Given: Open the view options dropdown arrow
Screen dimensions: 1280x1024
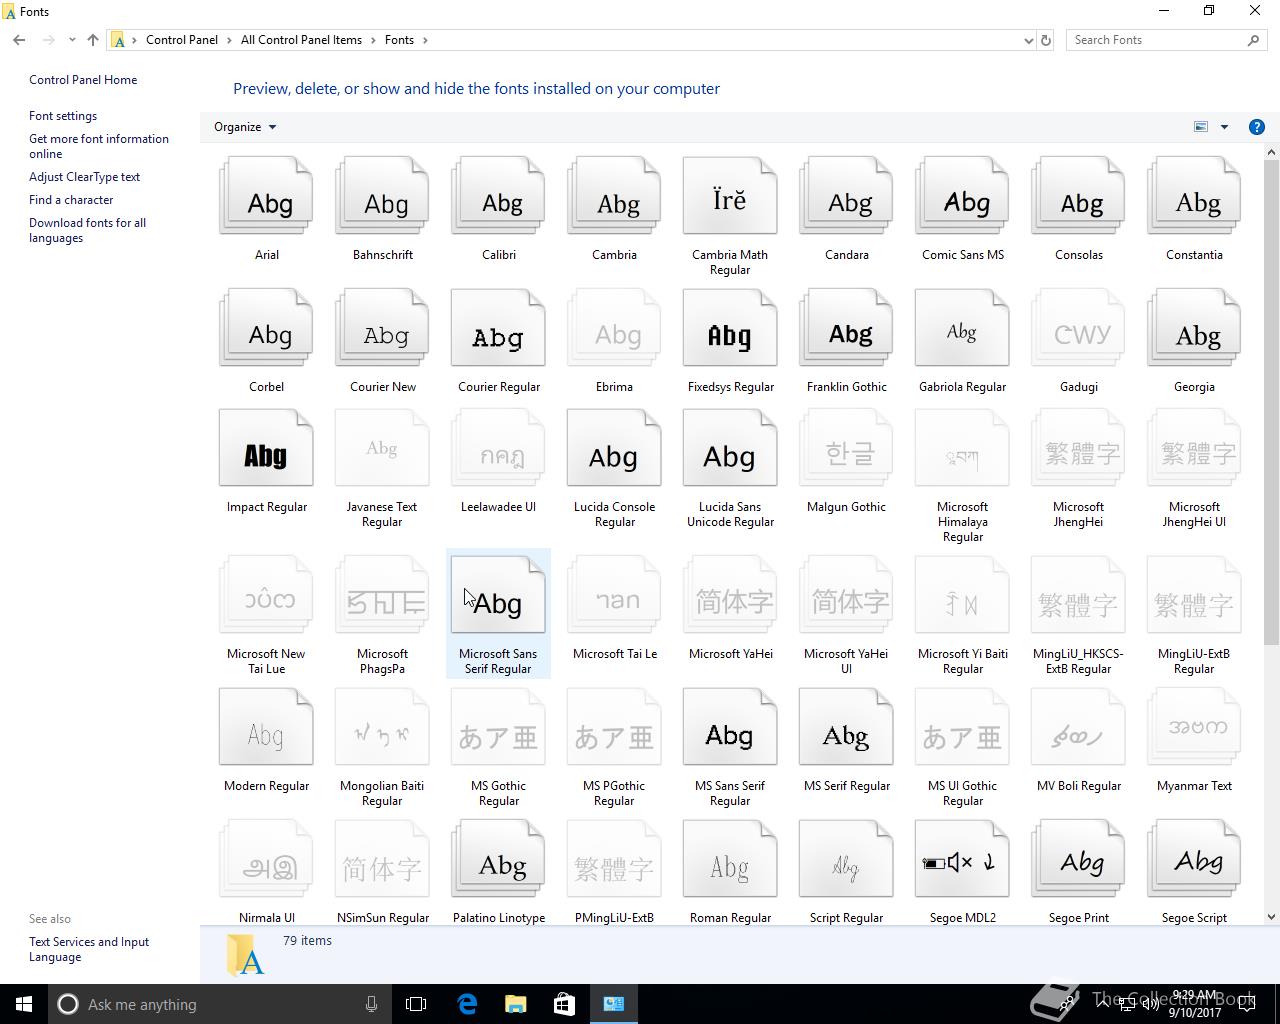Looking at the screenshot, I should [1224, 127].
